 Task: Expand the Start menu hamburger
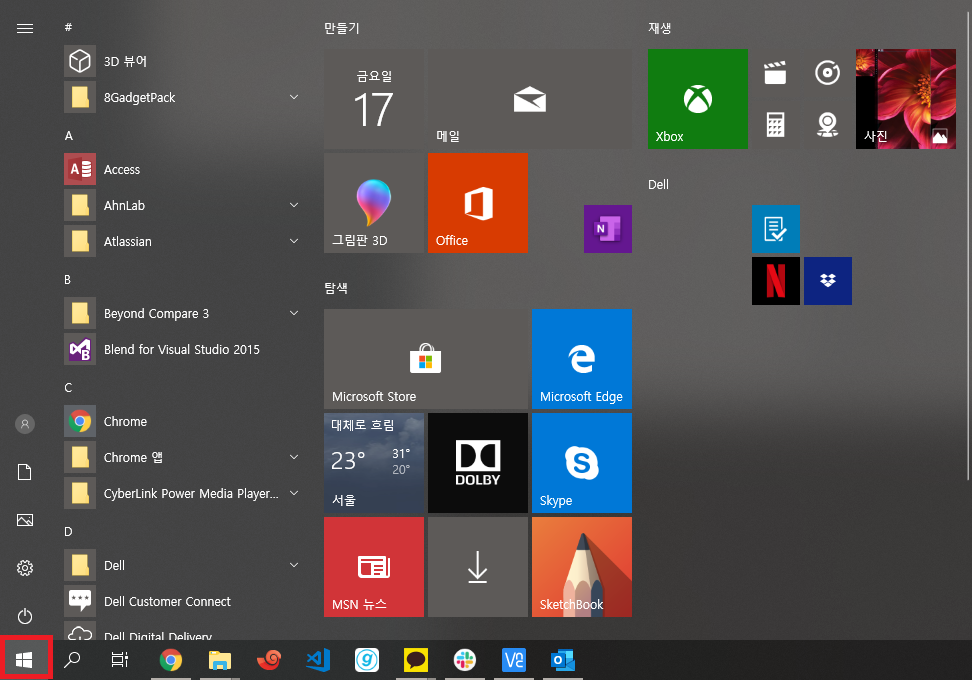coord(25,29)
